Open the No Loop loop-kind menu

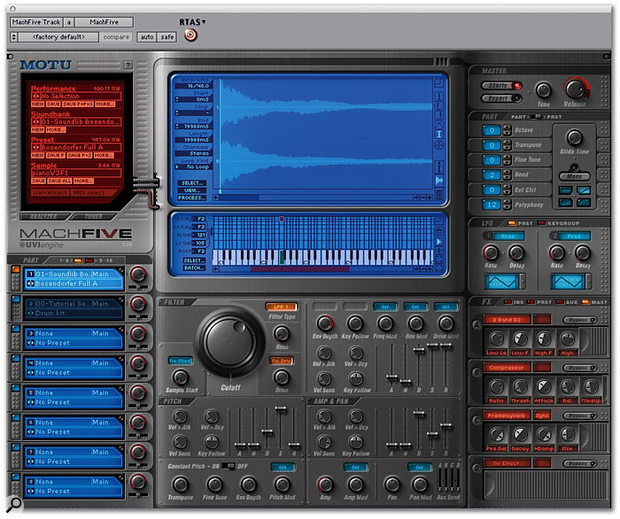(194, 167)
